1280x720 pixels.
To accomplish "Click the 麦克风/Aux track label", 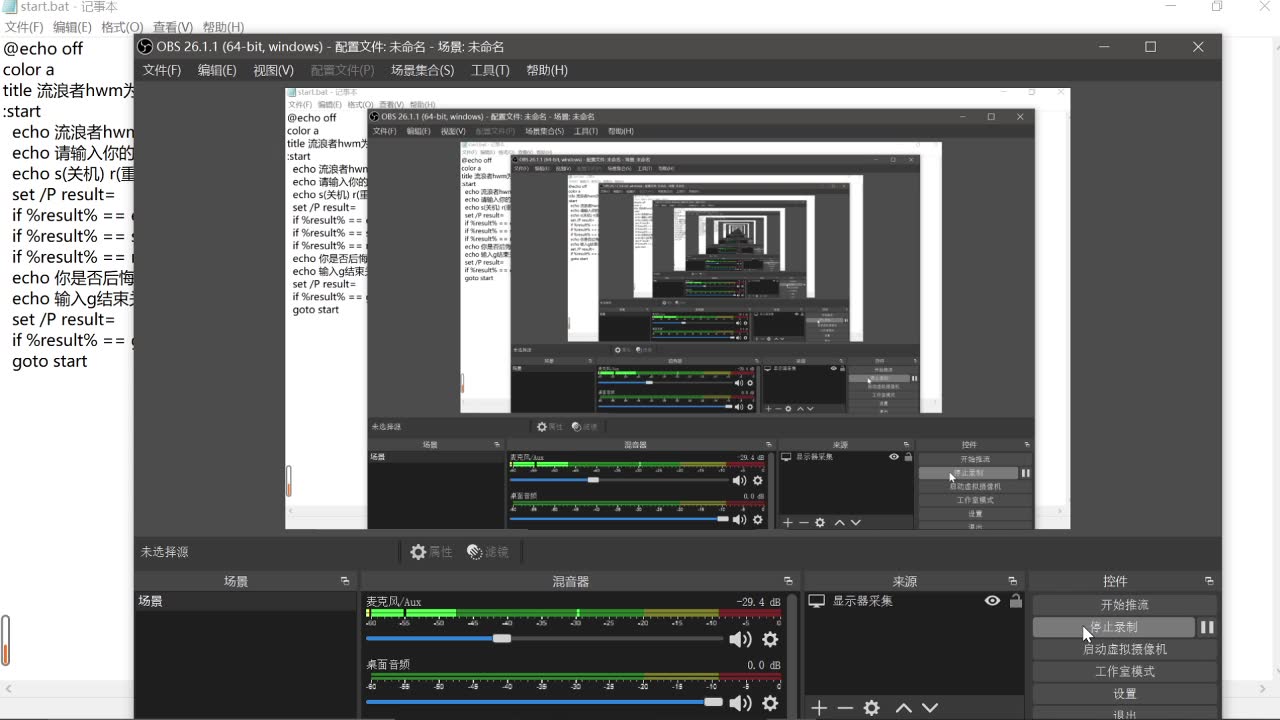I will coord(394,602).
